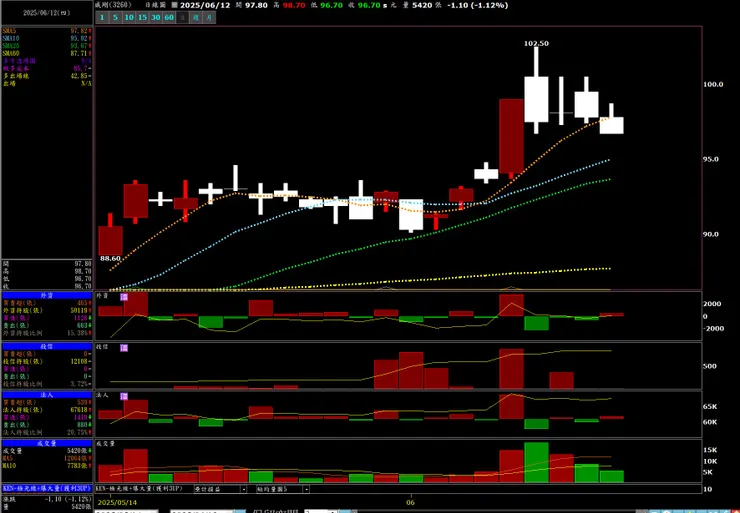Click the 2025/05/14 date marker
740x513 pixels.
point(117,502)
